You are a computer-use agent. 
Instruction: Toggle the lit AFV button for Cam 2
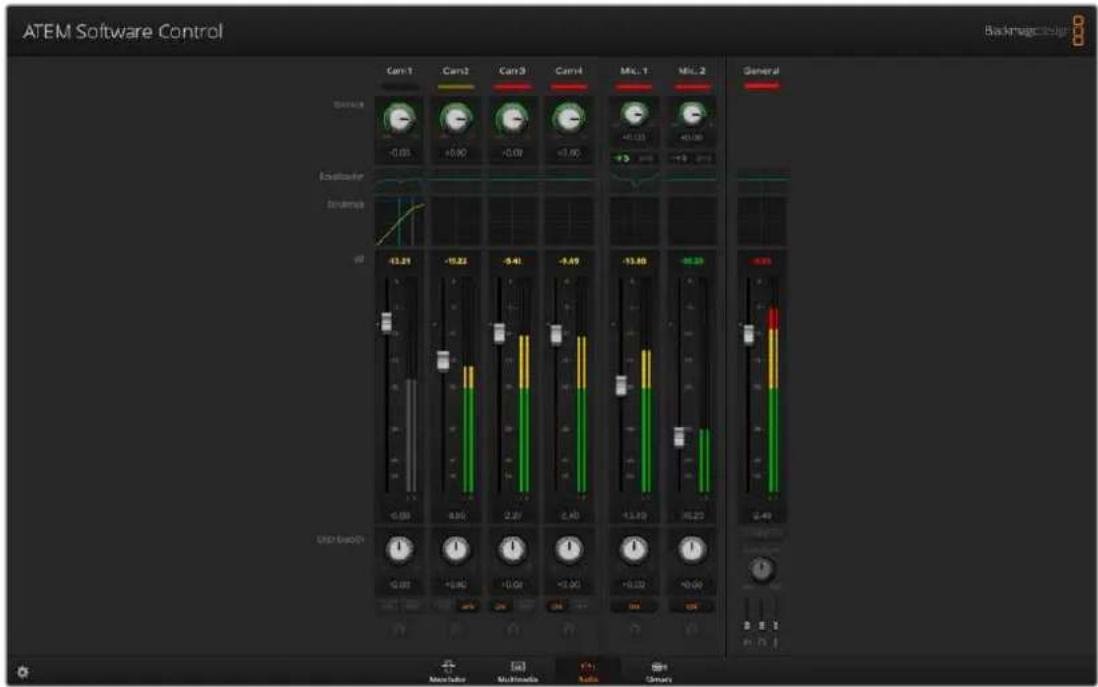(468, 606)
